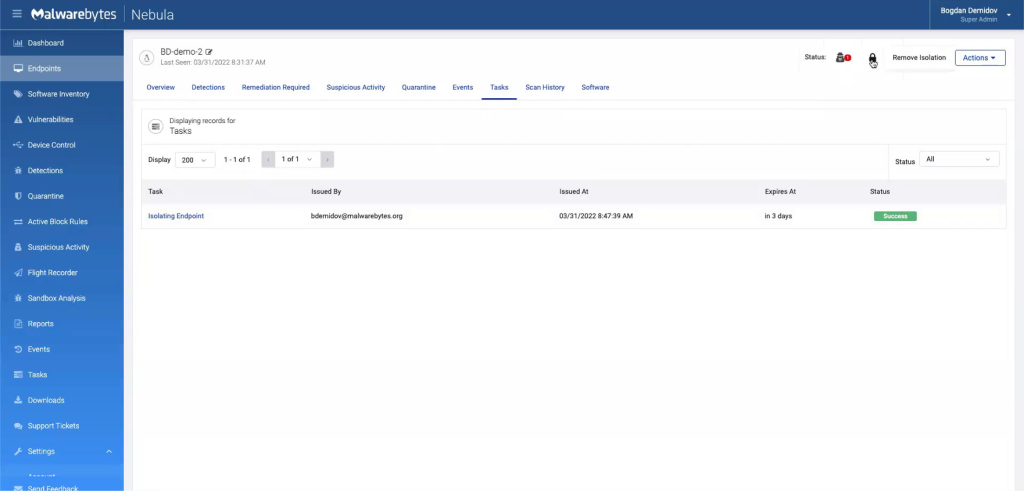Expand the Actions dropdown button
Image resolution: width=1024 pixels, height=492 pixels.
pos(980,57)
